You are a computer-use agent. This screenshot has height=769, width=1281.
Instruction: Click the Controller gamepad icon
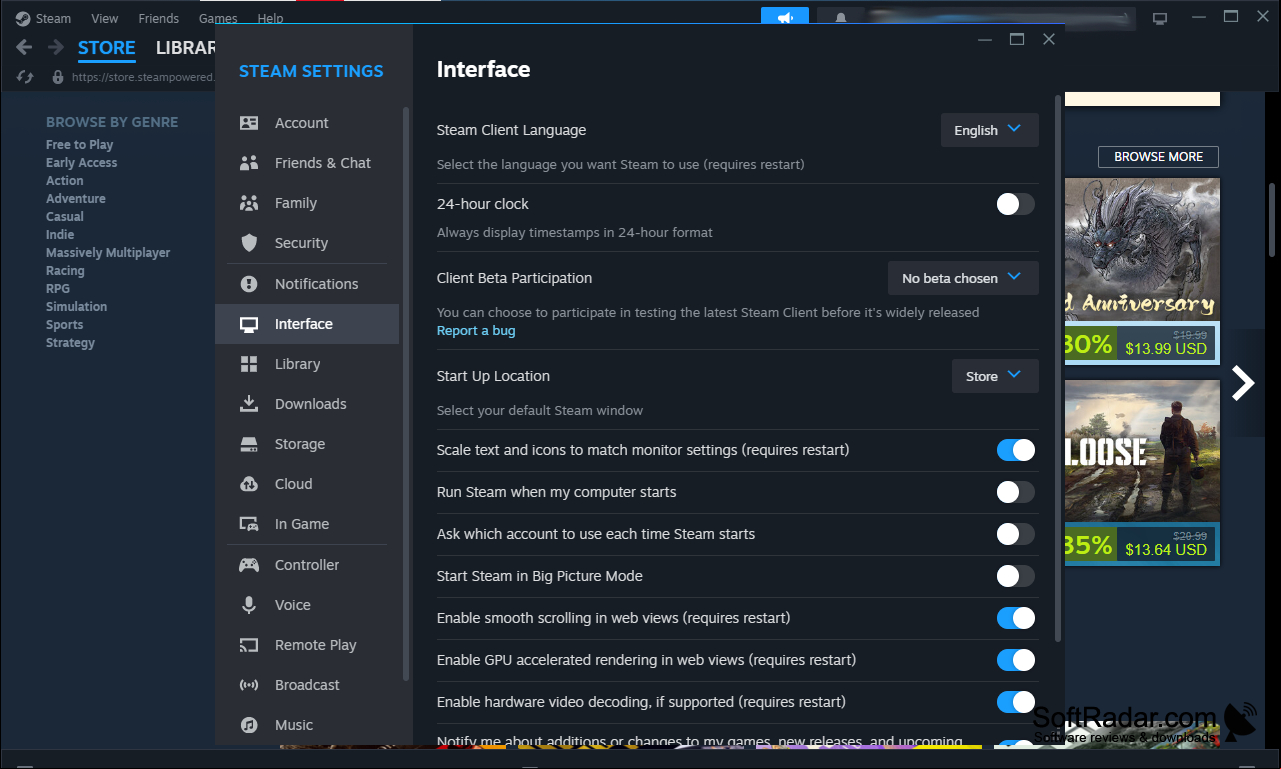point(249,565)
